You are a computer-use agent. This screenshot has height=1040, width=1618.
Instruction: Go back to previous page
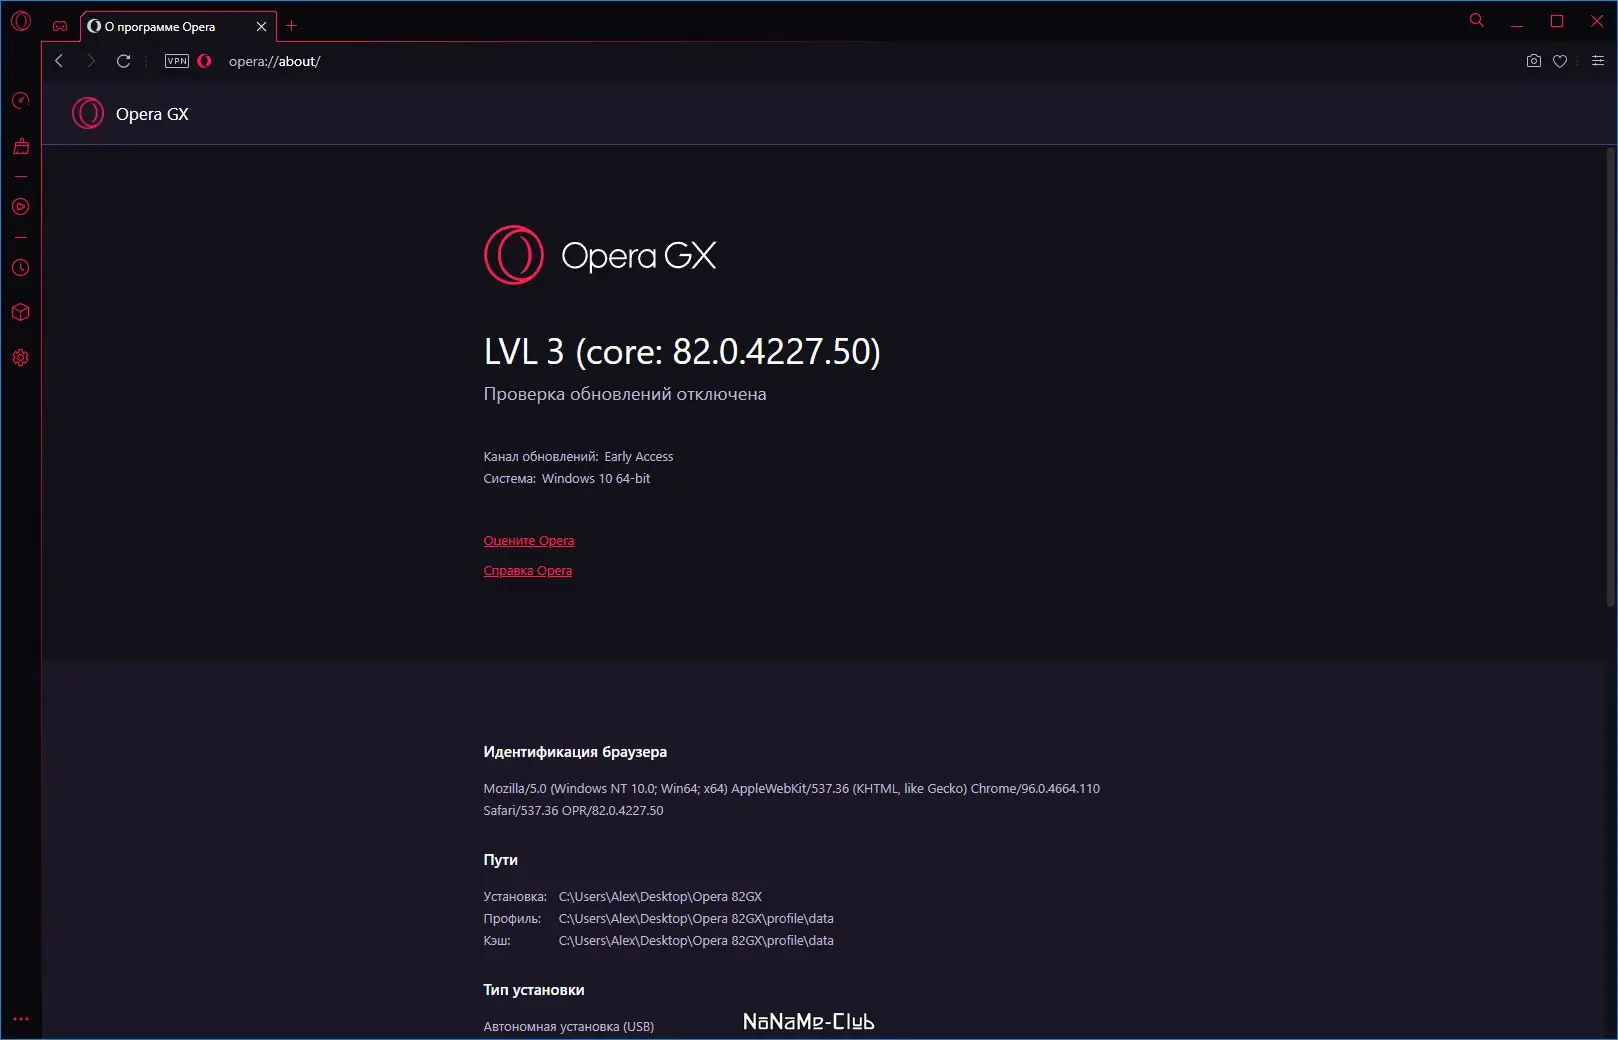click(x=59, y=61)
